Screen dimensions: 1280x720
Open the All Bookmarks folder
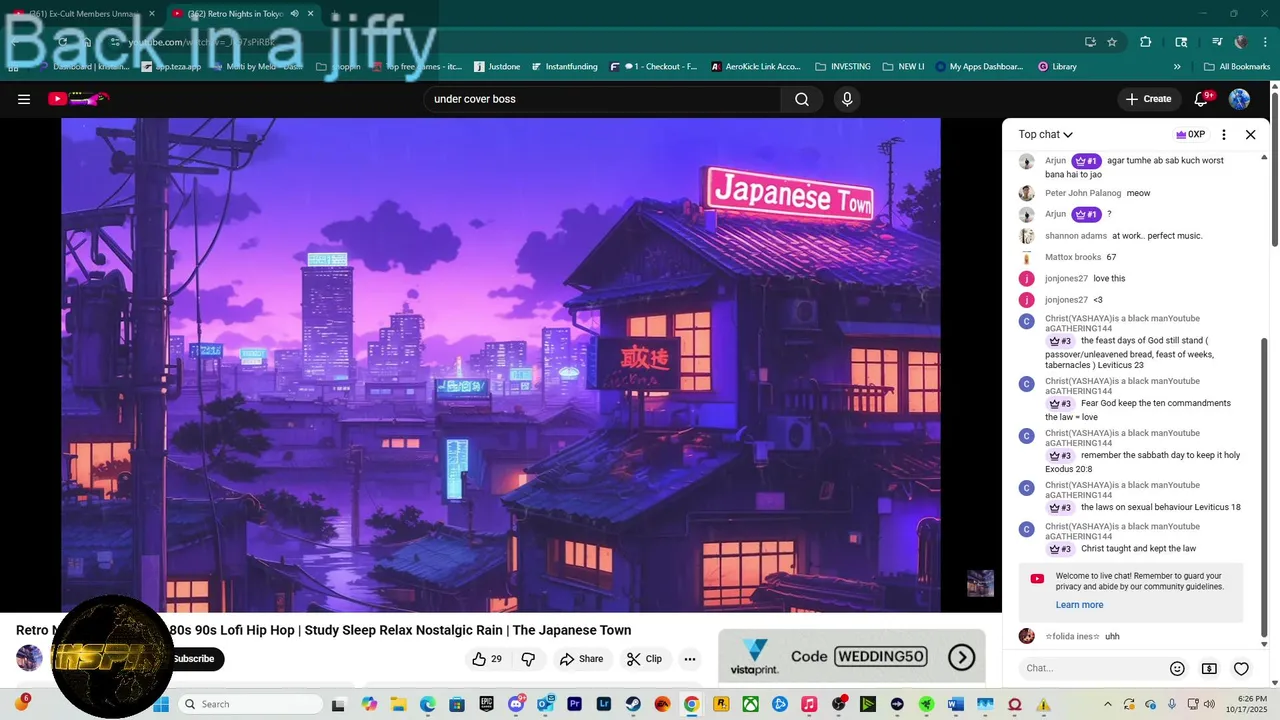(x=1237, y=67)
